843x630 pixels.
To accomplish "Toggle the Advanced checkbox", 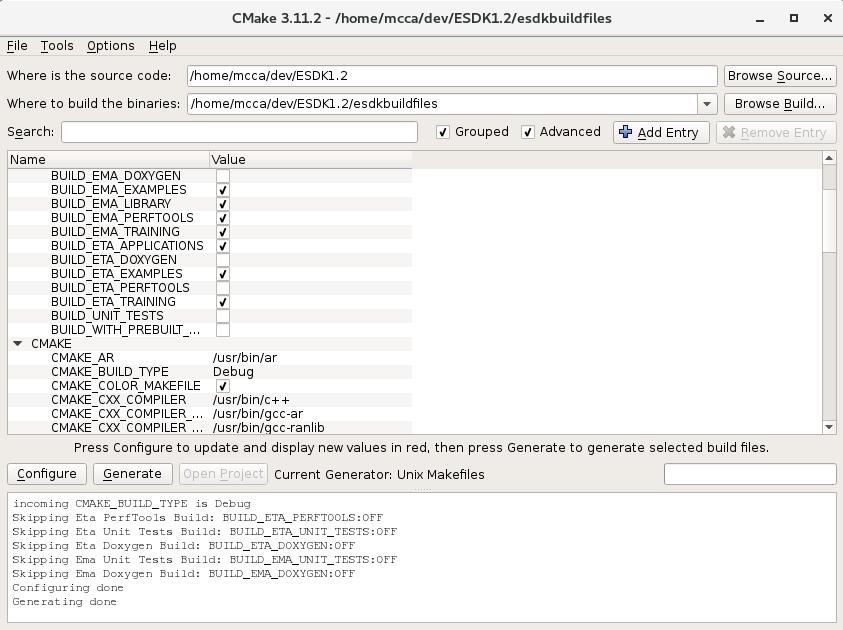I will pyautogui.click(x=527, y=132).
